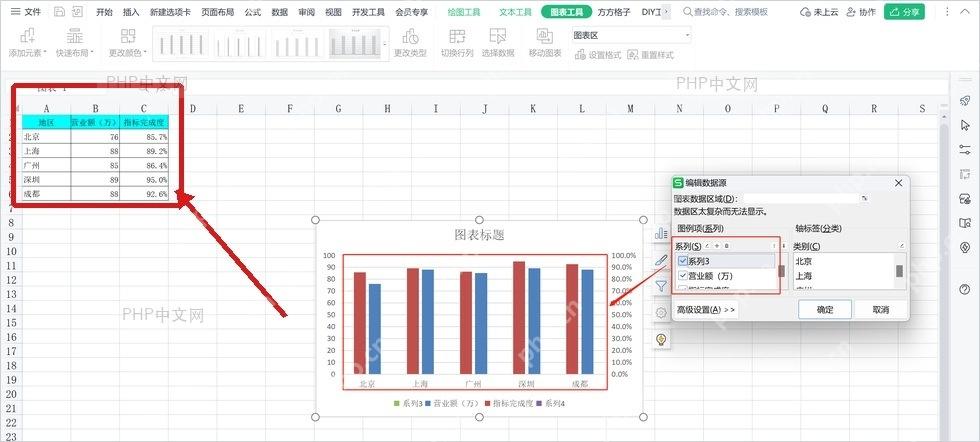Open the 会员专享 tab
Image resolution: width=980 pixels, height=442 pixels.
[x=412, y=12]
